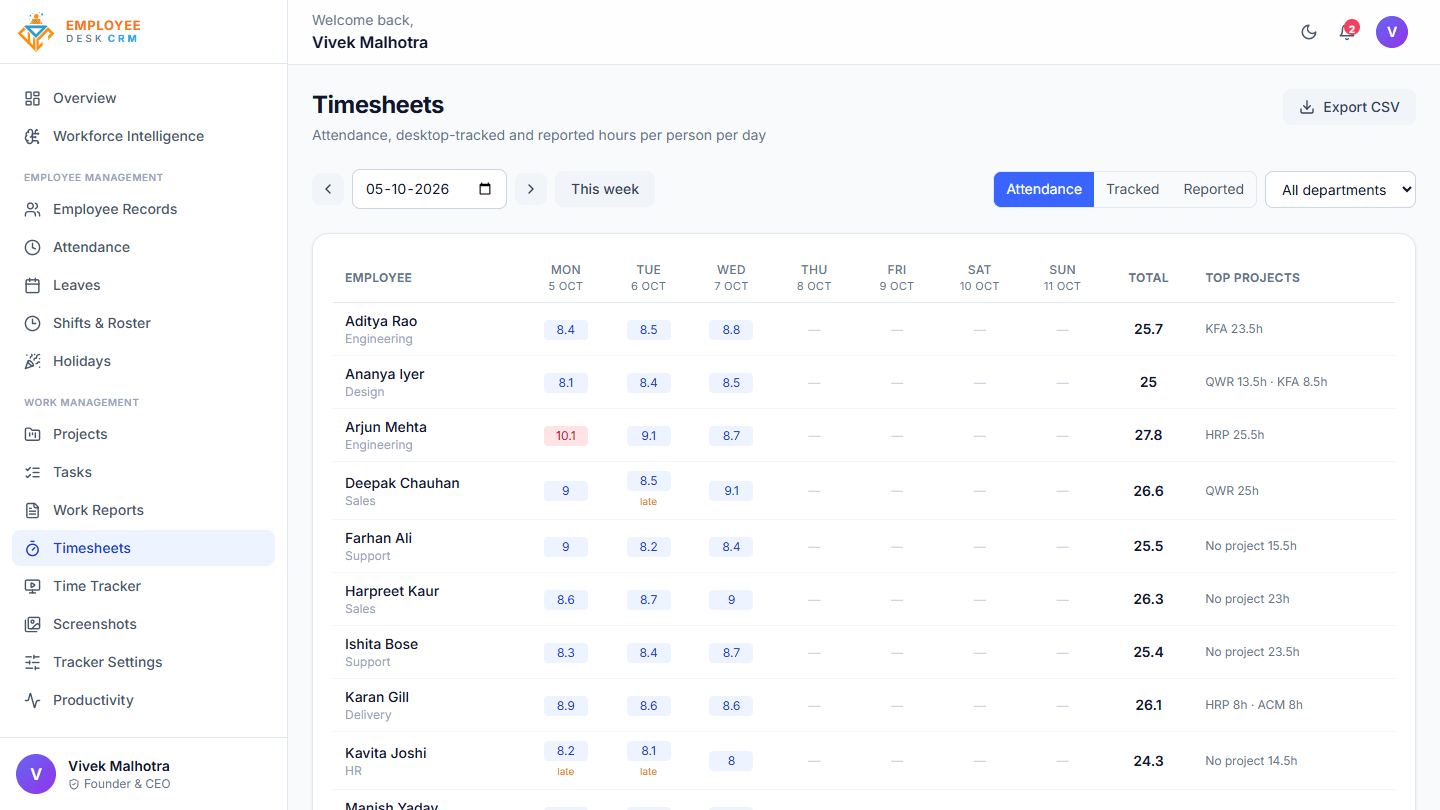Go to the previous week with the left chevron
Image resolution: width=1440 pixels, height=810 pixels.
point(328,189)
